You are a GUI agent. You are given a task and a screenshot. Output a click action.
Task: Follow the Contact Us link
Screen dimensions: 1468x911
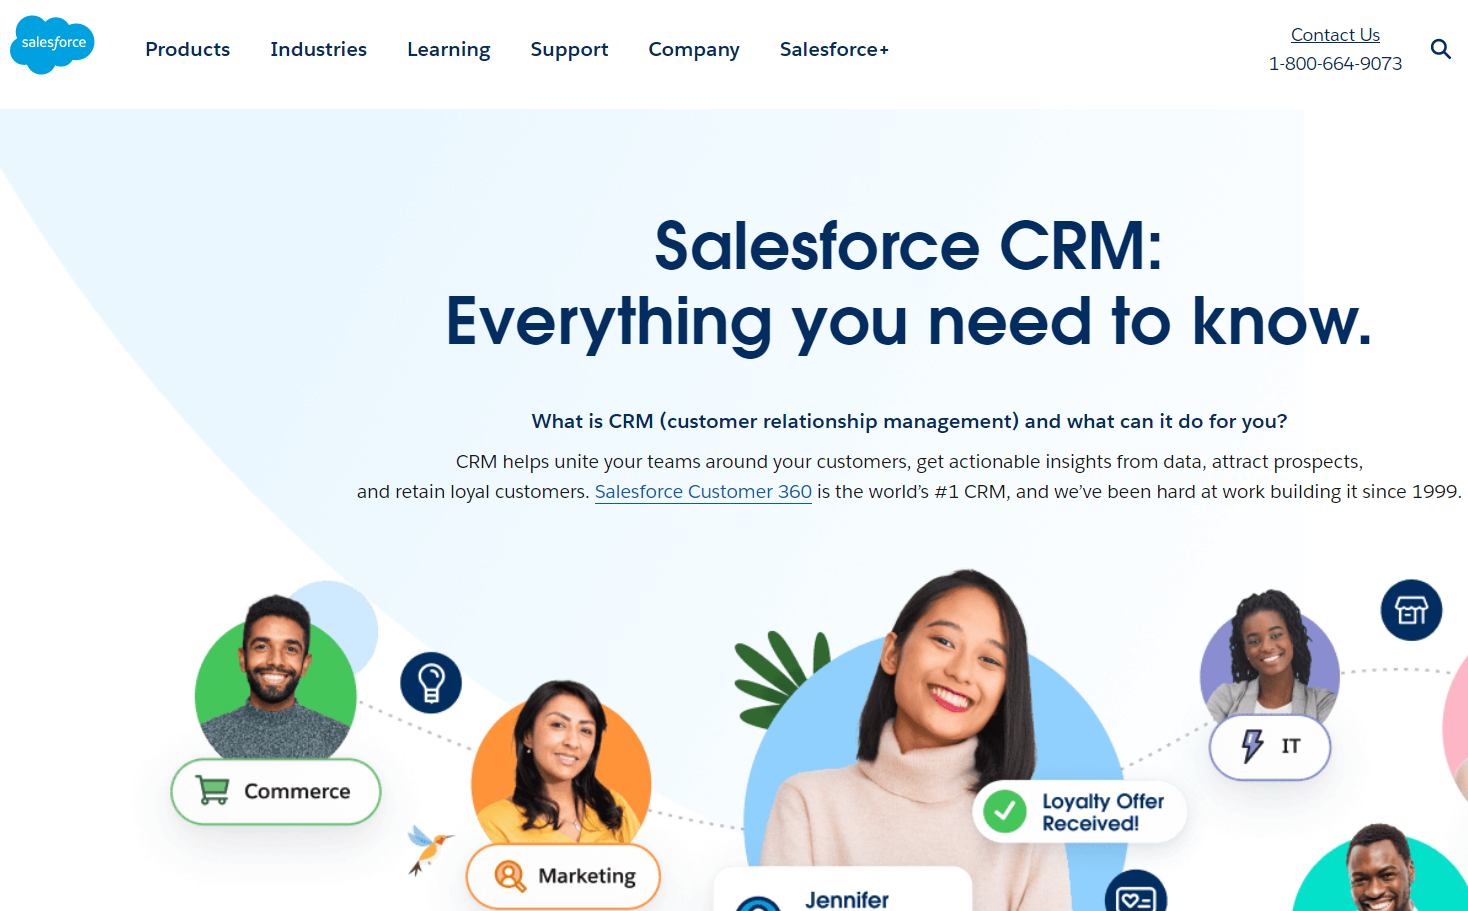[1335, 35]
